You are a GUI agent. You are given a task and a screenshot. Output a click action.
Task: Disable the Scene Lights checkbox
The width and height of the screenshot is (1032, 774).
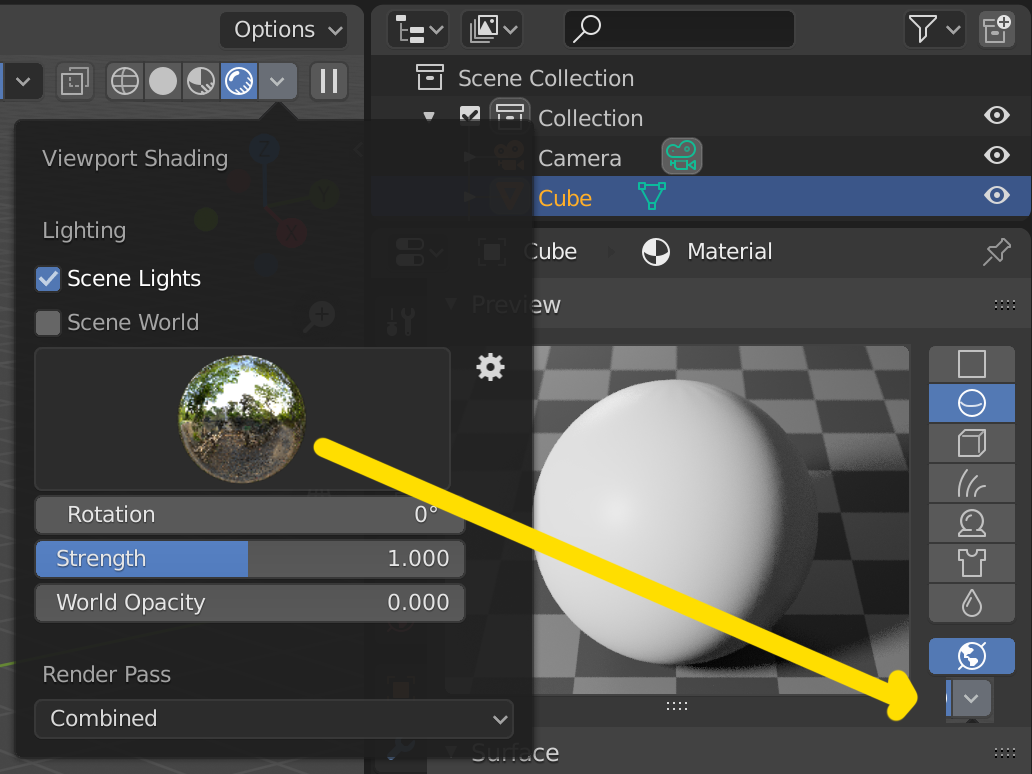click(48, 278)
